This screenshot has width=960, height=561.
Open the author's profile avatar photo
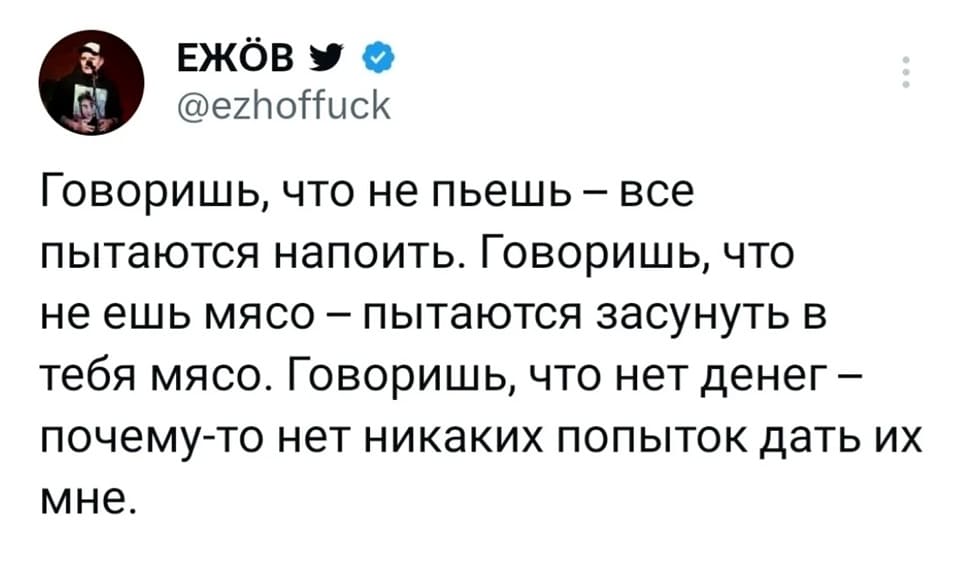click(83, 85)
